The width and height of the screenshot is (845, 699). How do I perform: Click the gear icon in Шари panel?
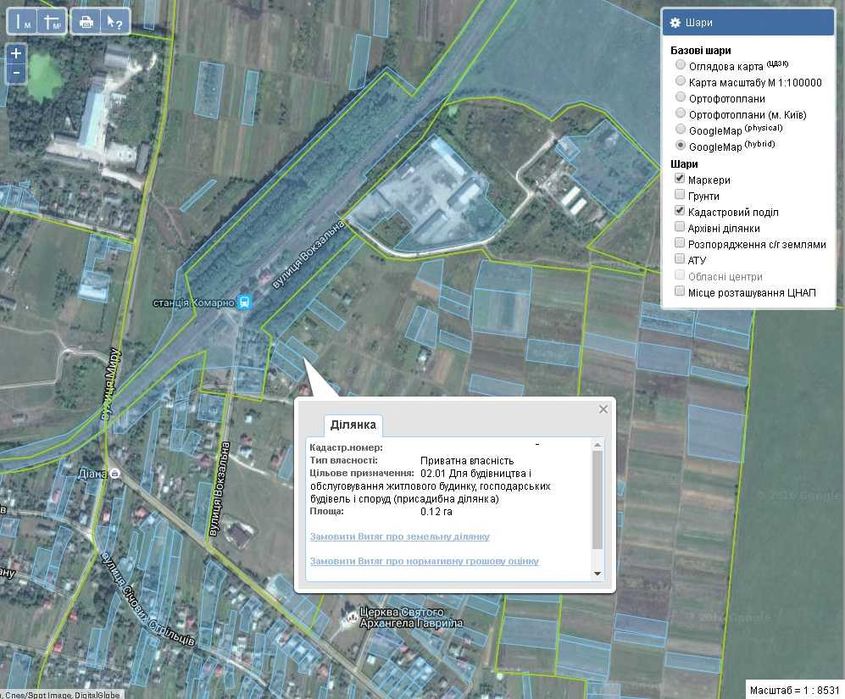pyautogui.click(x=675, y=23)
